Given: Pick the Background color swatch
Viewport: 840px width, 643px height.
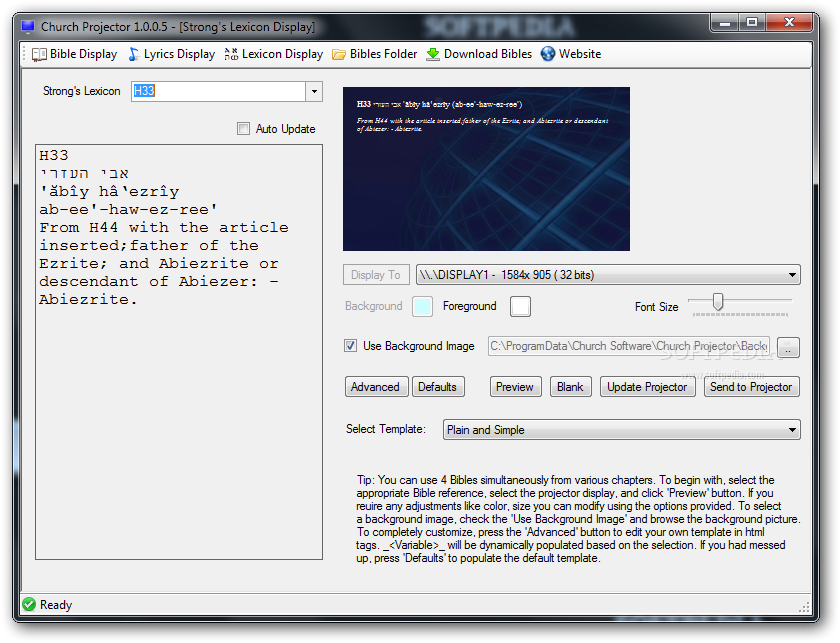Looking at the screenshot, I should point(422,306).
